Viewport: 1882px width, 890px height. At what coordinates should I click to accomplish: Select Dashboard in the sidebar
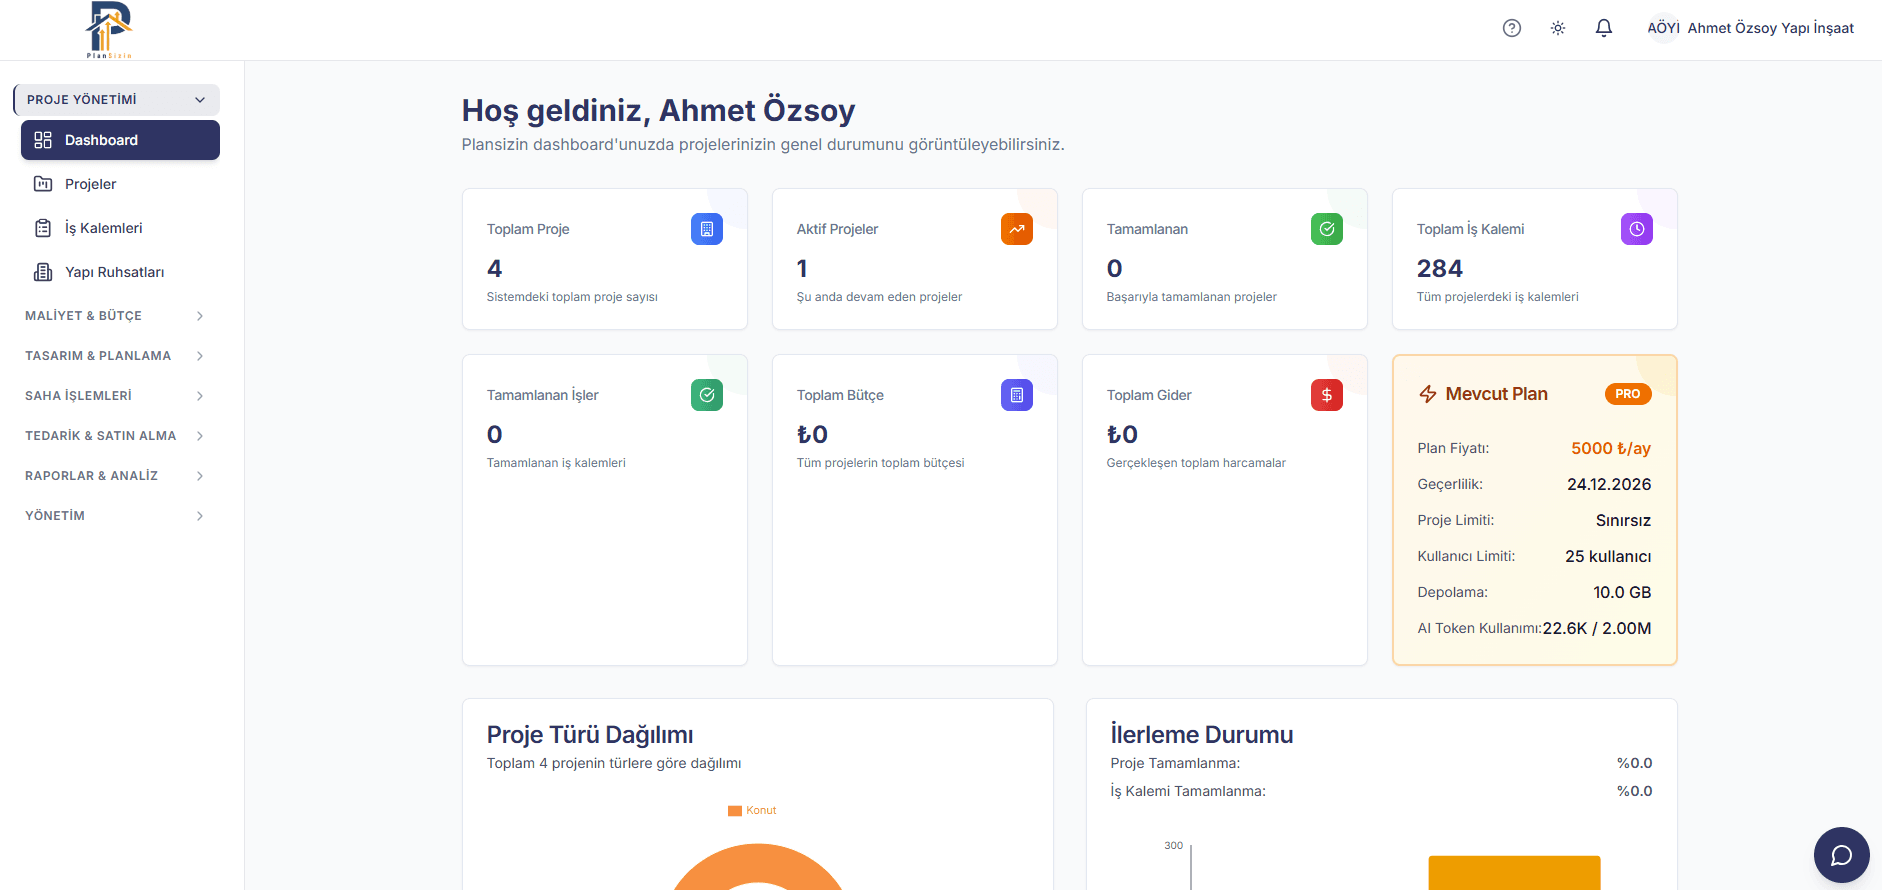point(120,140)
